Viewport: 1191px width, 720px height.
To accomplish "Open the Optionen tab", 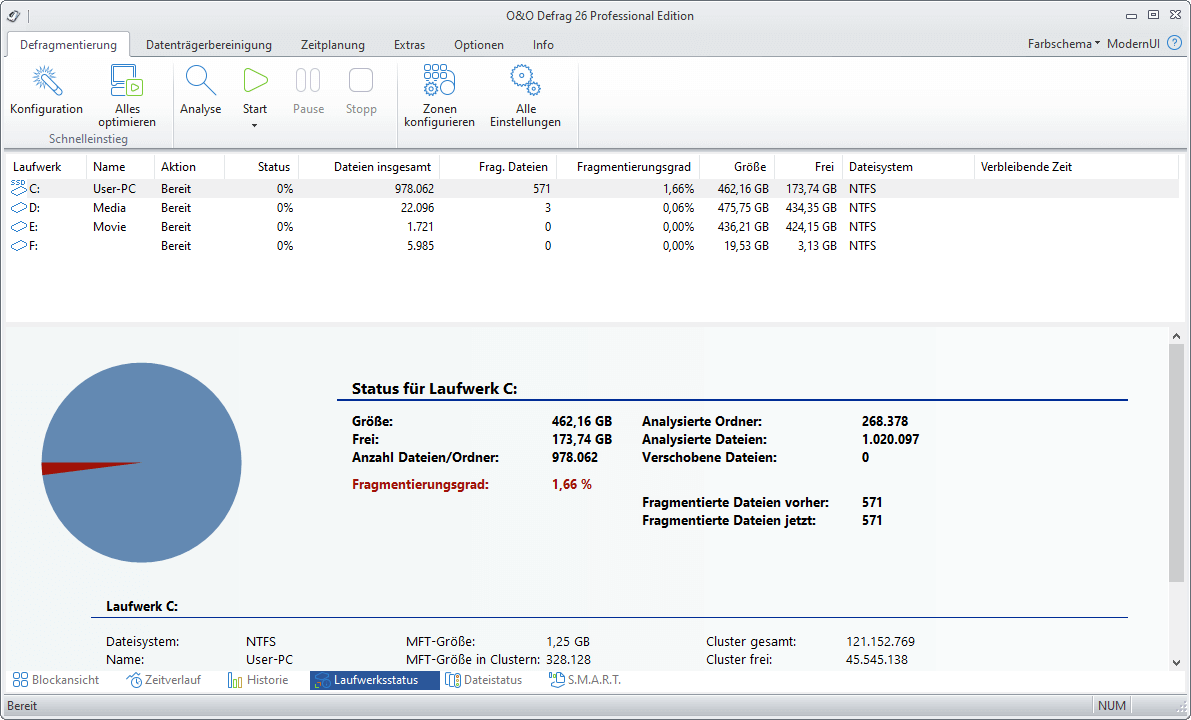I will tap(479, 45).
